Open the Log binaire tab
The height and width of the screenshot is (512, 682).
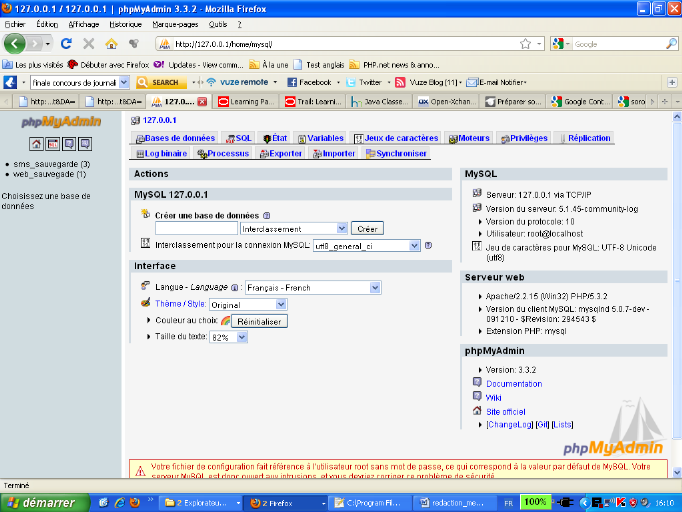pyautogui.click(x=161, y=153)
